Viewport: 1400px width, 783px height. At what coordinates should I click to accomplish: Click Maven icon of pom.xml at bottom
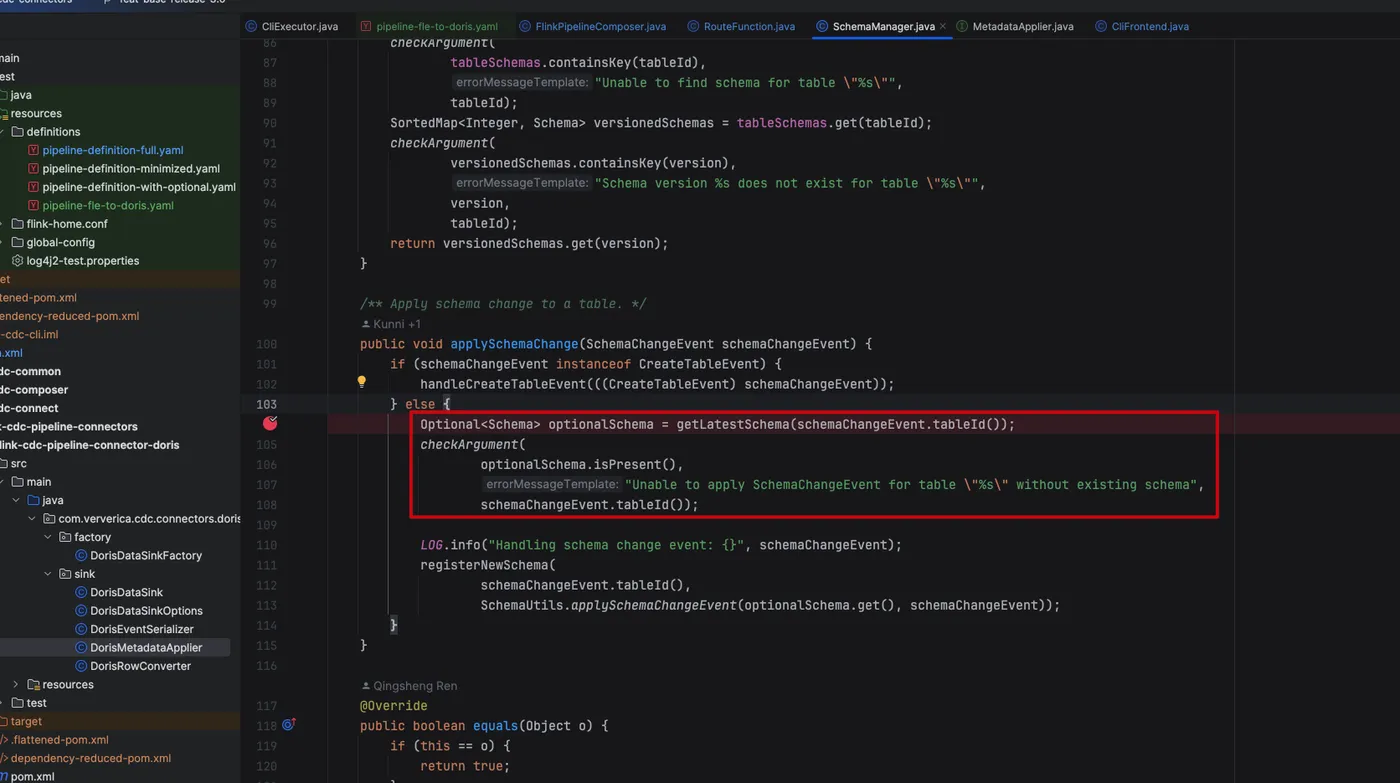click(3, 776)
